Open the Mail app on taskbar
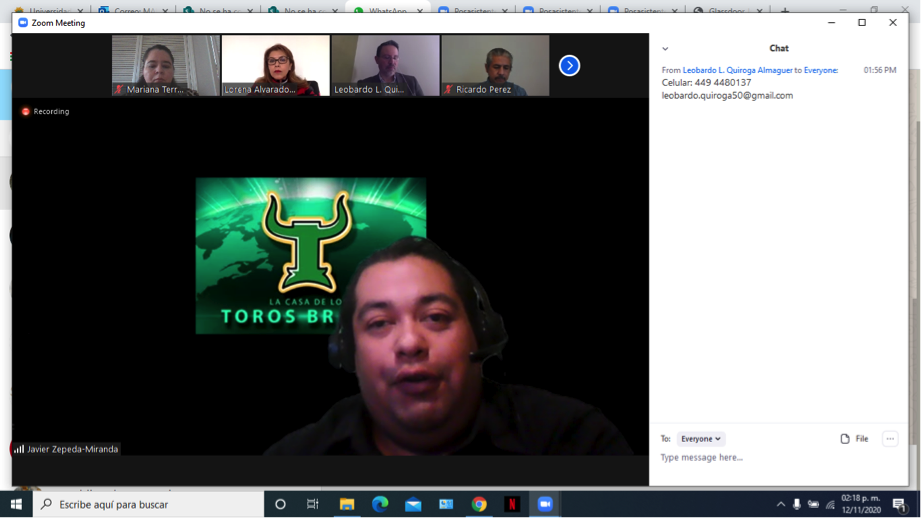Screen dimensions: 921x518 tap(413, 504)
